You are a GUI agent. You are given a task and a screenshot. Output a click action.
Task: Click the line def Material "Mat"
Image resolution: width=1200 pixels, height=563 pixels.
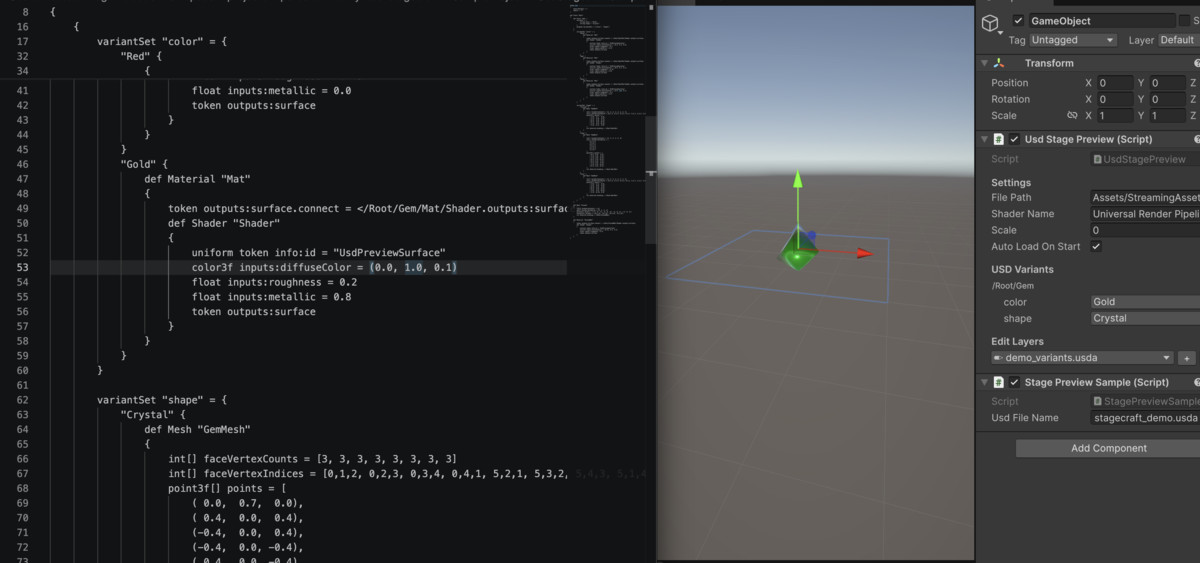tap(198, 178)
